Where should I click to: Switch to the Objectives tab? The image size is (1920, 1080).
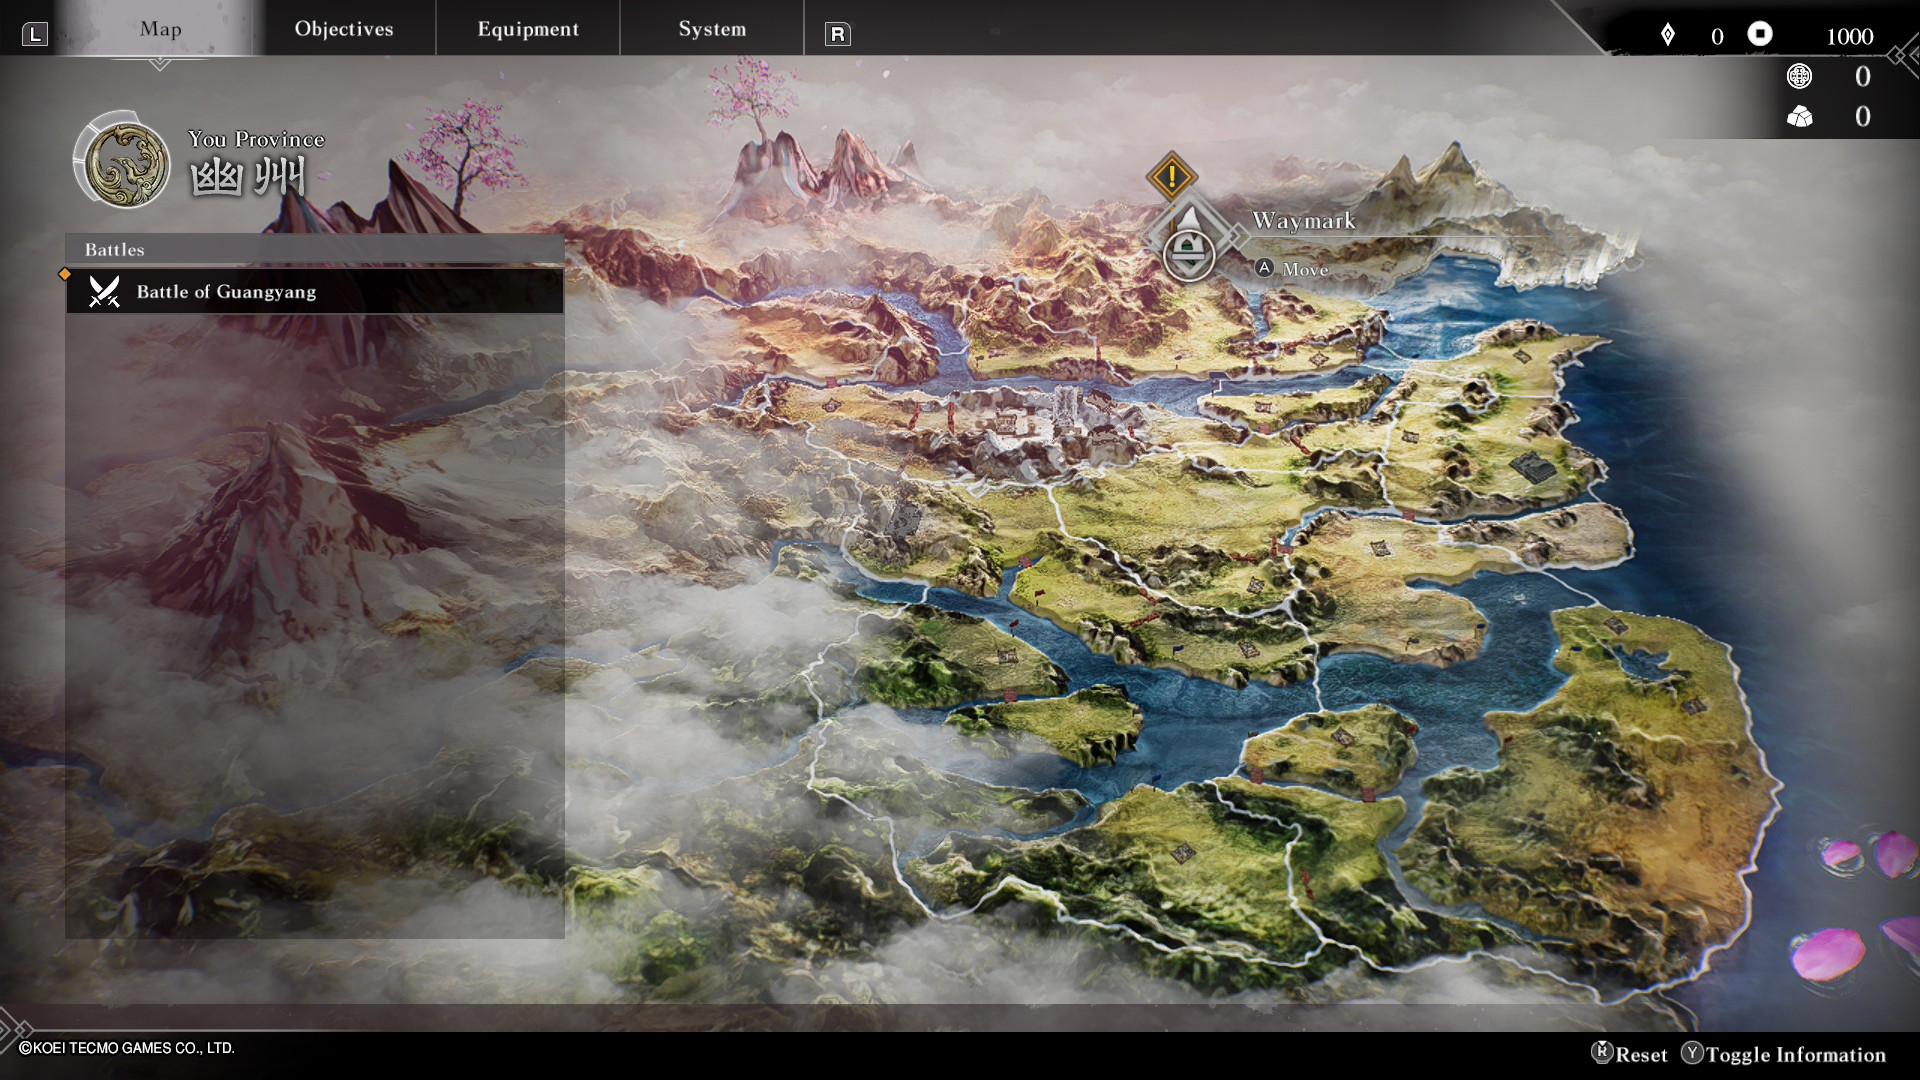click(x=344, y=29)
